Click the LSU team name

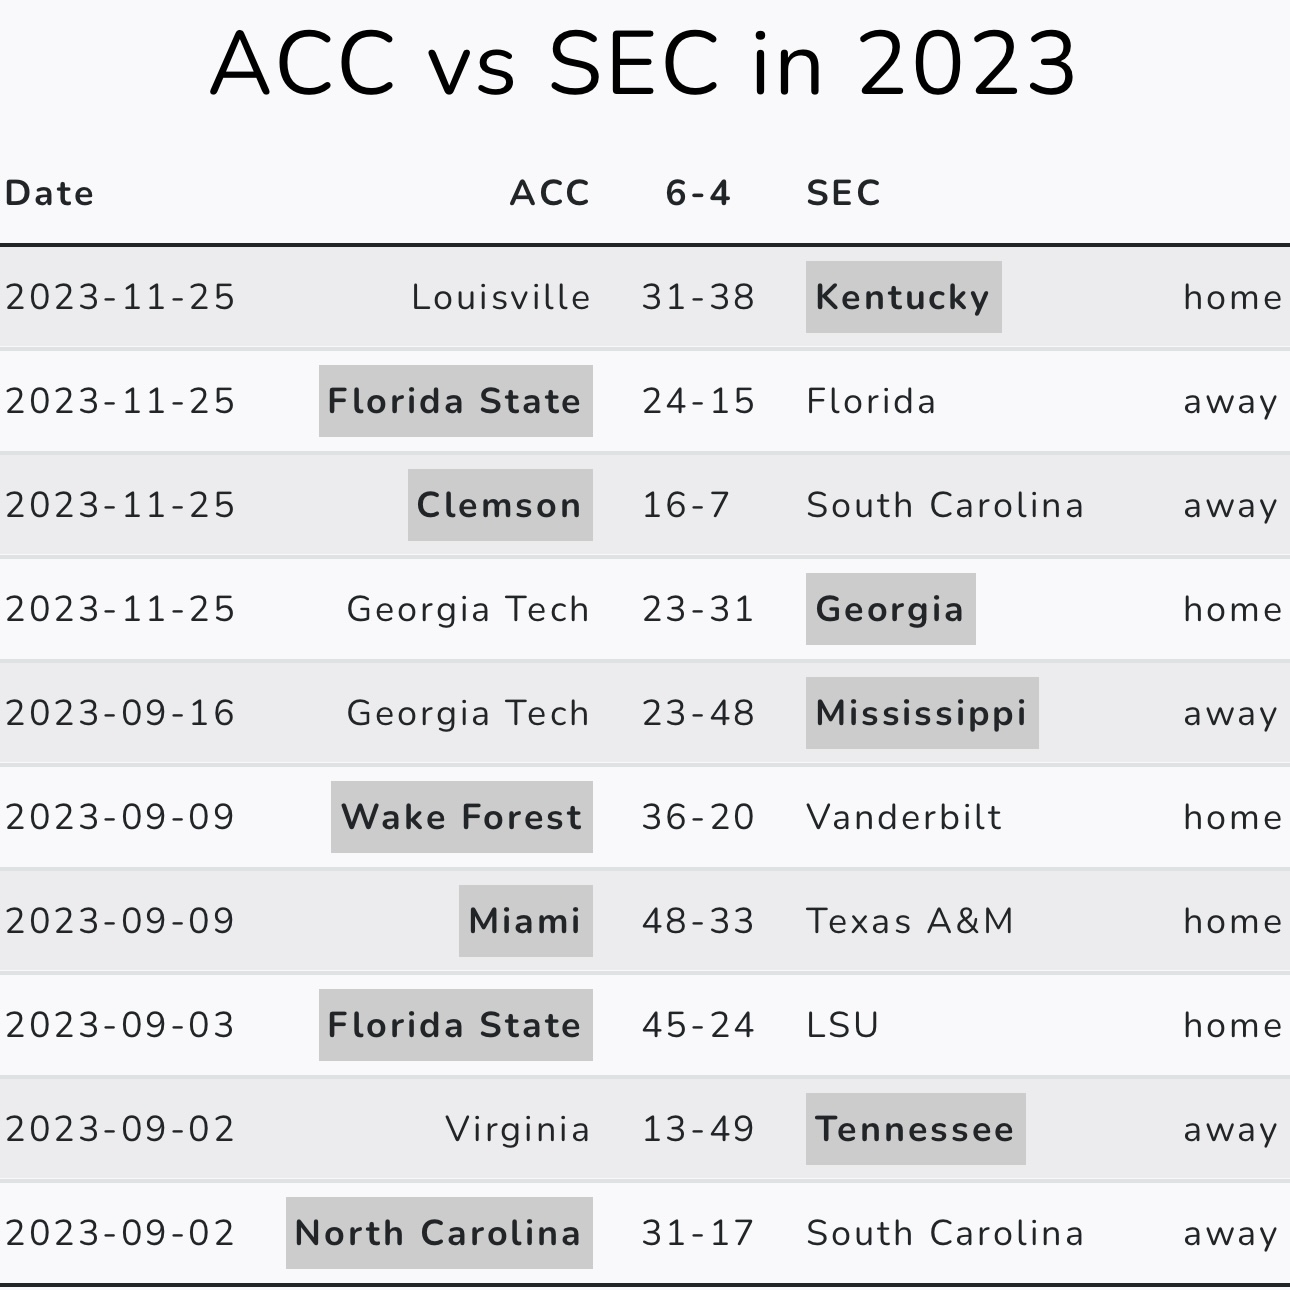tap(842, 1025)
